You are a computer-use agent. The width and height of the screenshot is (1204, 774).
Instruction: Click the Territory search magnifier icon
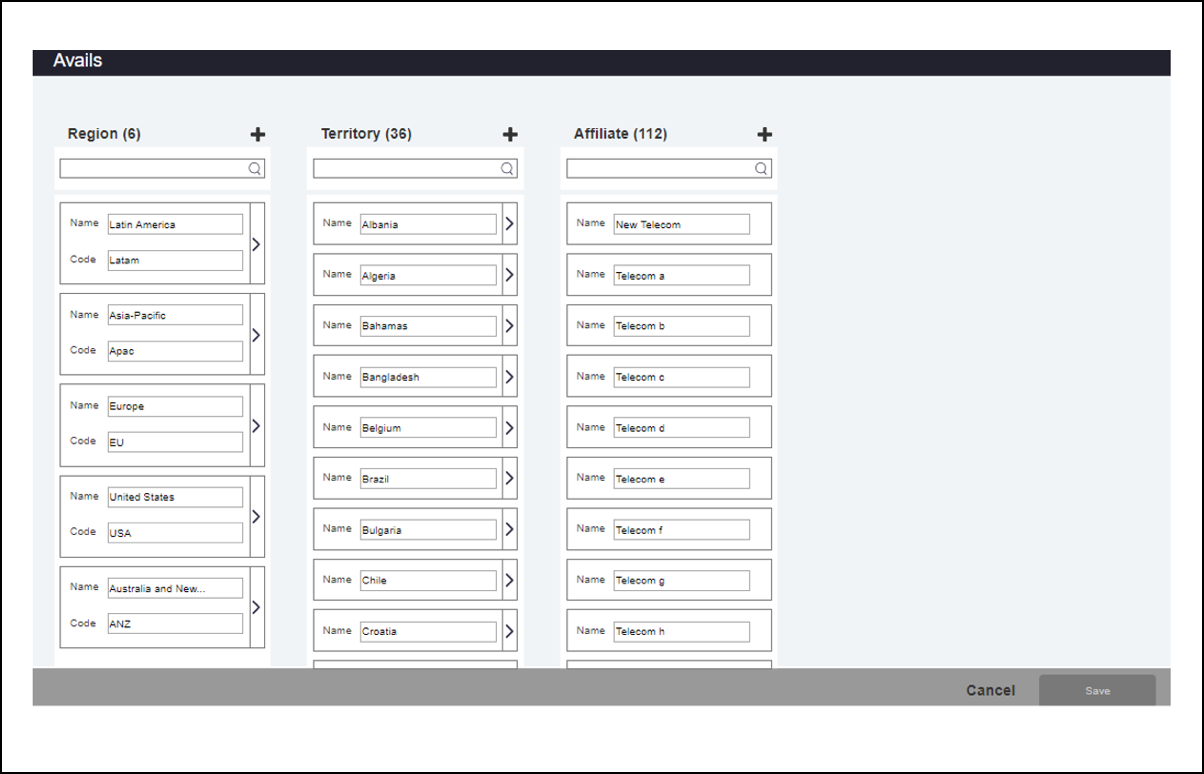coord(508,169)
